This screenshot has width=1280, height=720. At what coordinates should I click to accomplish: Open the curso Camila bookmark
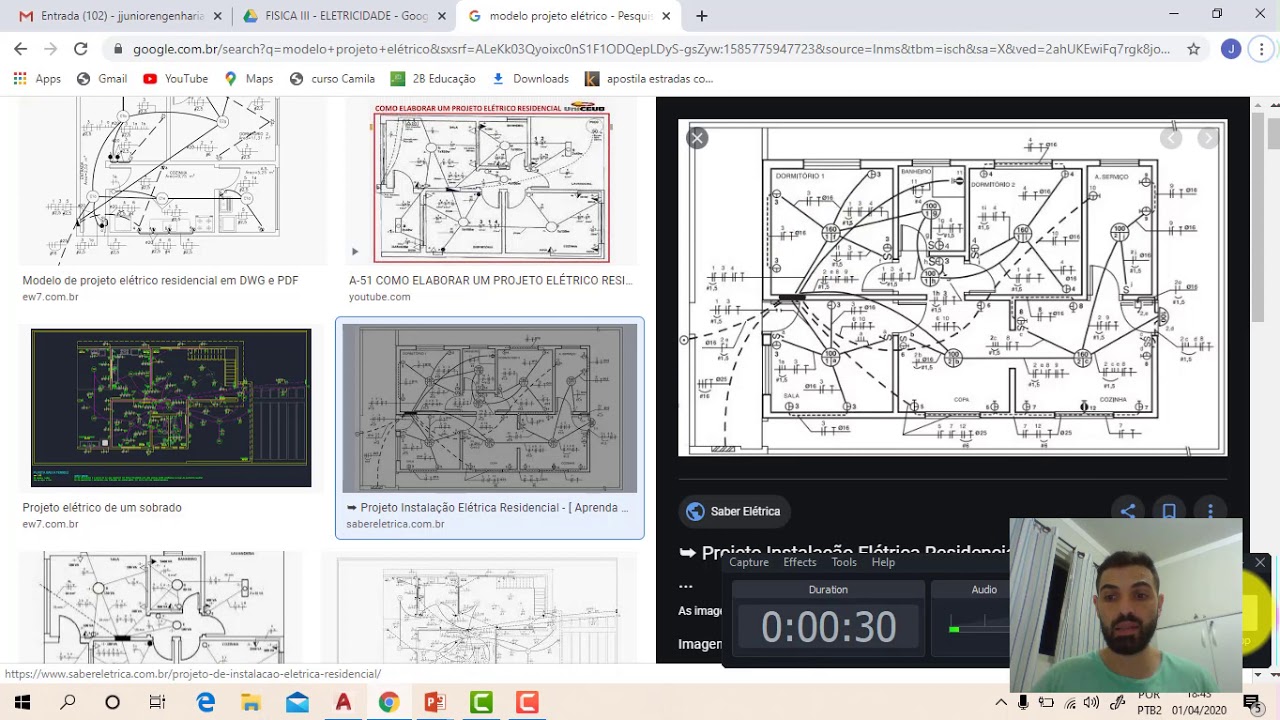click(331, 79)
